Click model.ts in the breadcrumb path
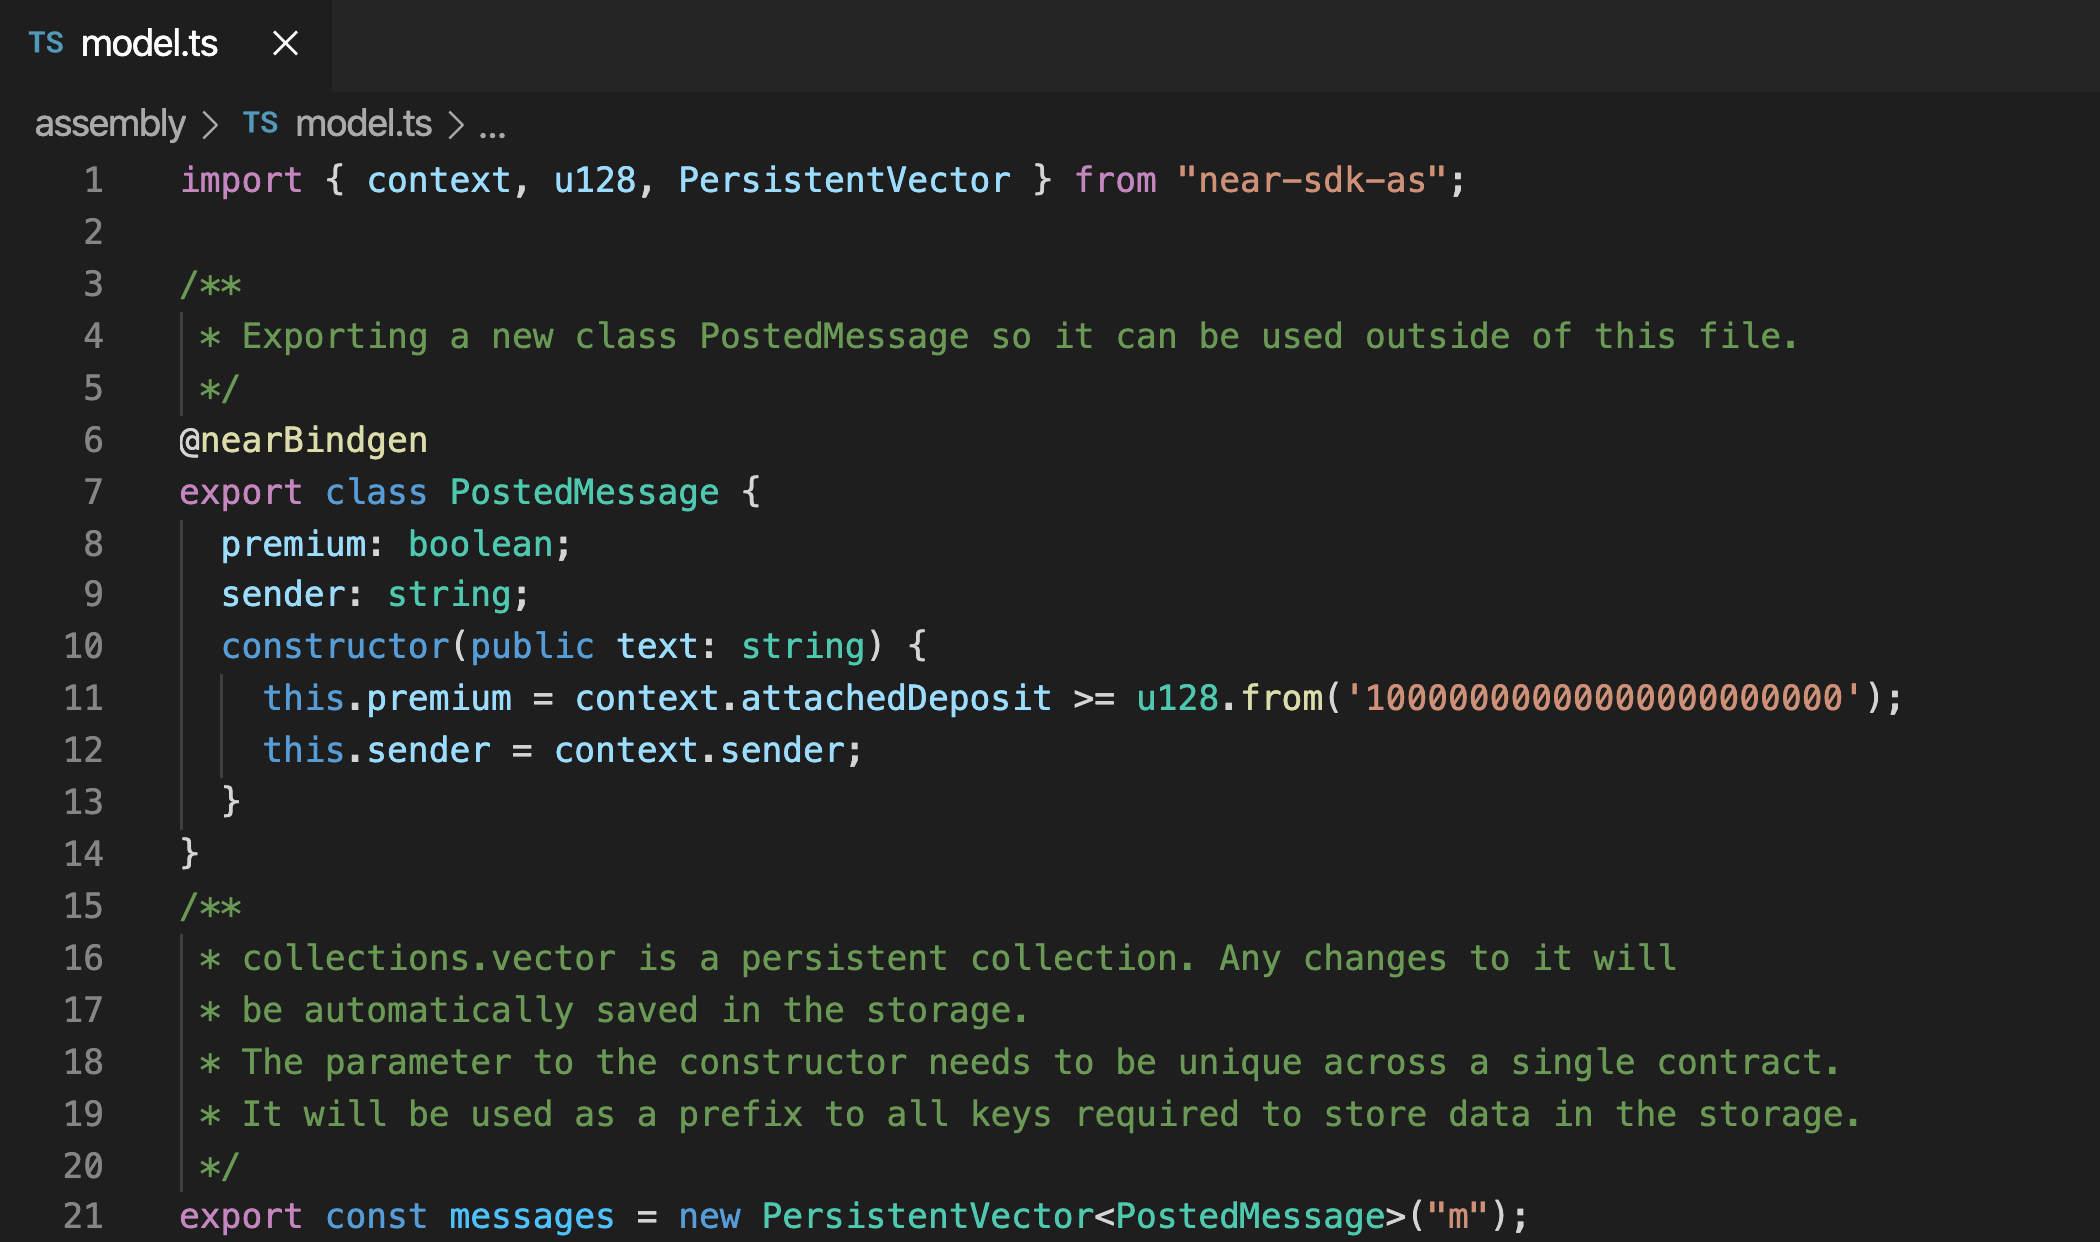2100x1242 pixels. [x=363, y=124]
